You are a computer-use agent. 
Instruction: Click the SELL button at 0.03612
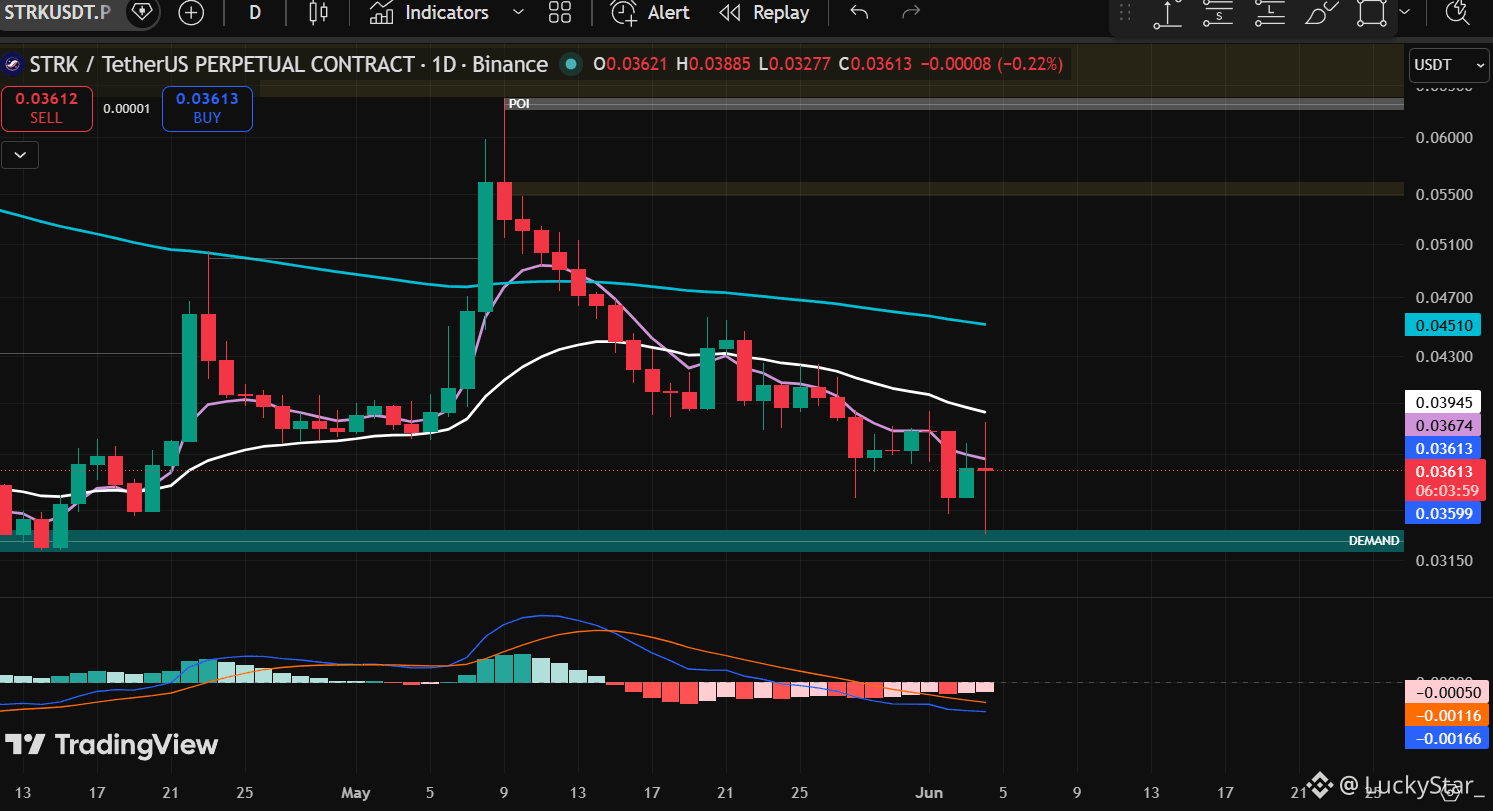click(x=46, y=109)
